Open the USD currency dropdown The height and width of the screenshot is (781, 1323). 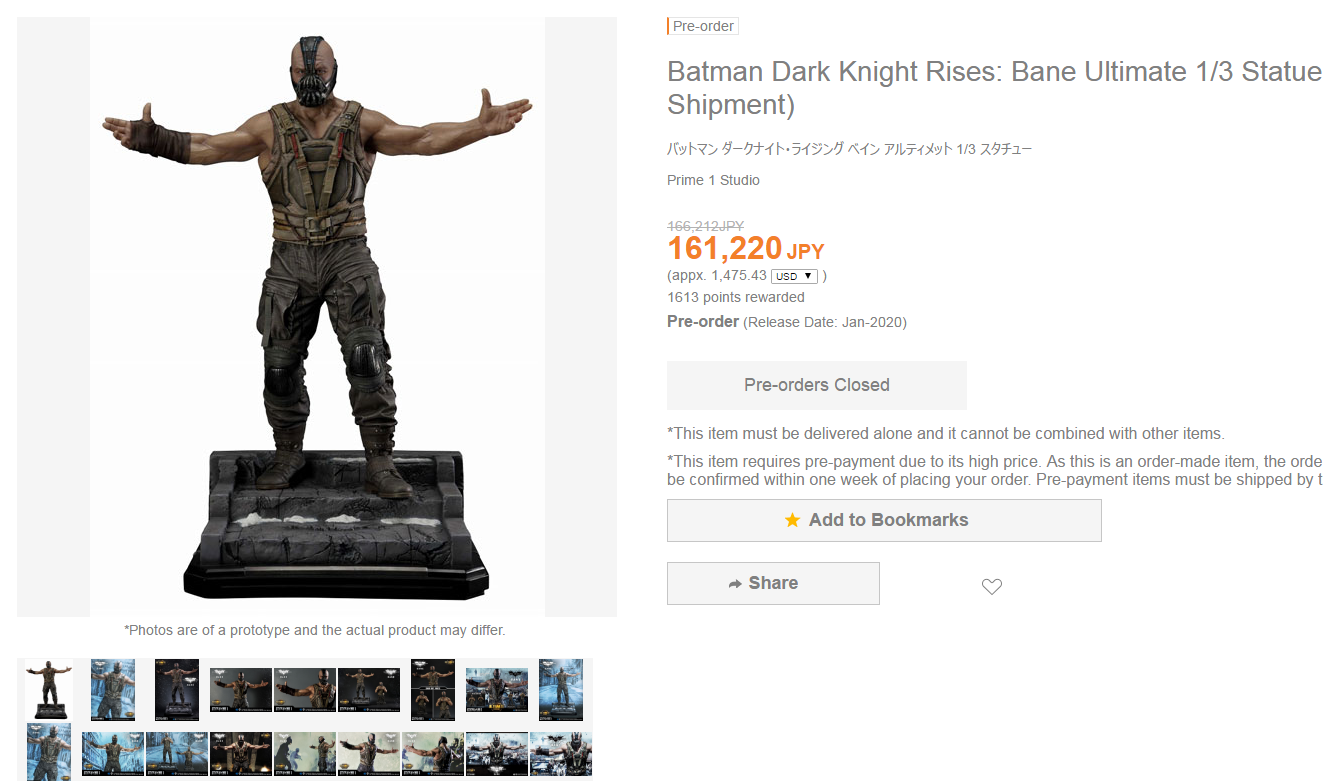click(x=795, y=276)
